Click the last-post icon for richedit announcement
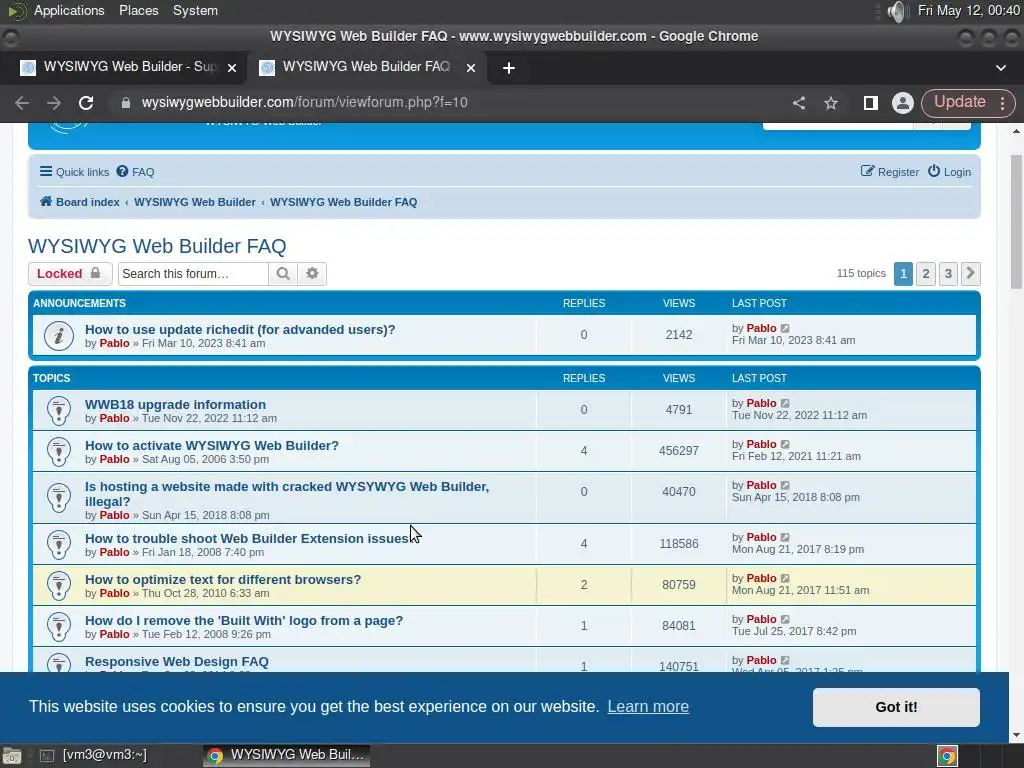 [x=785, y=328]
